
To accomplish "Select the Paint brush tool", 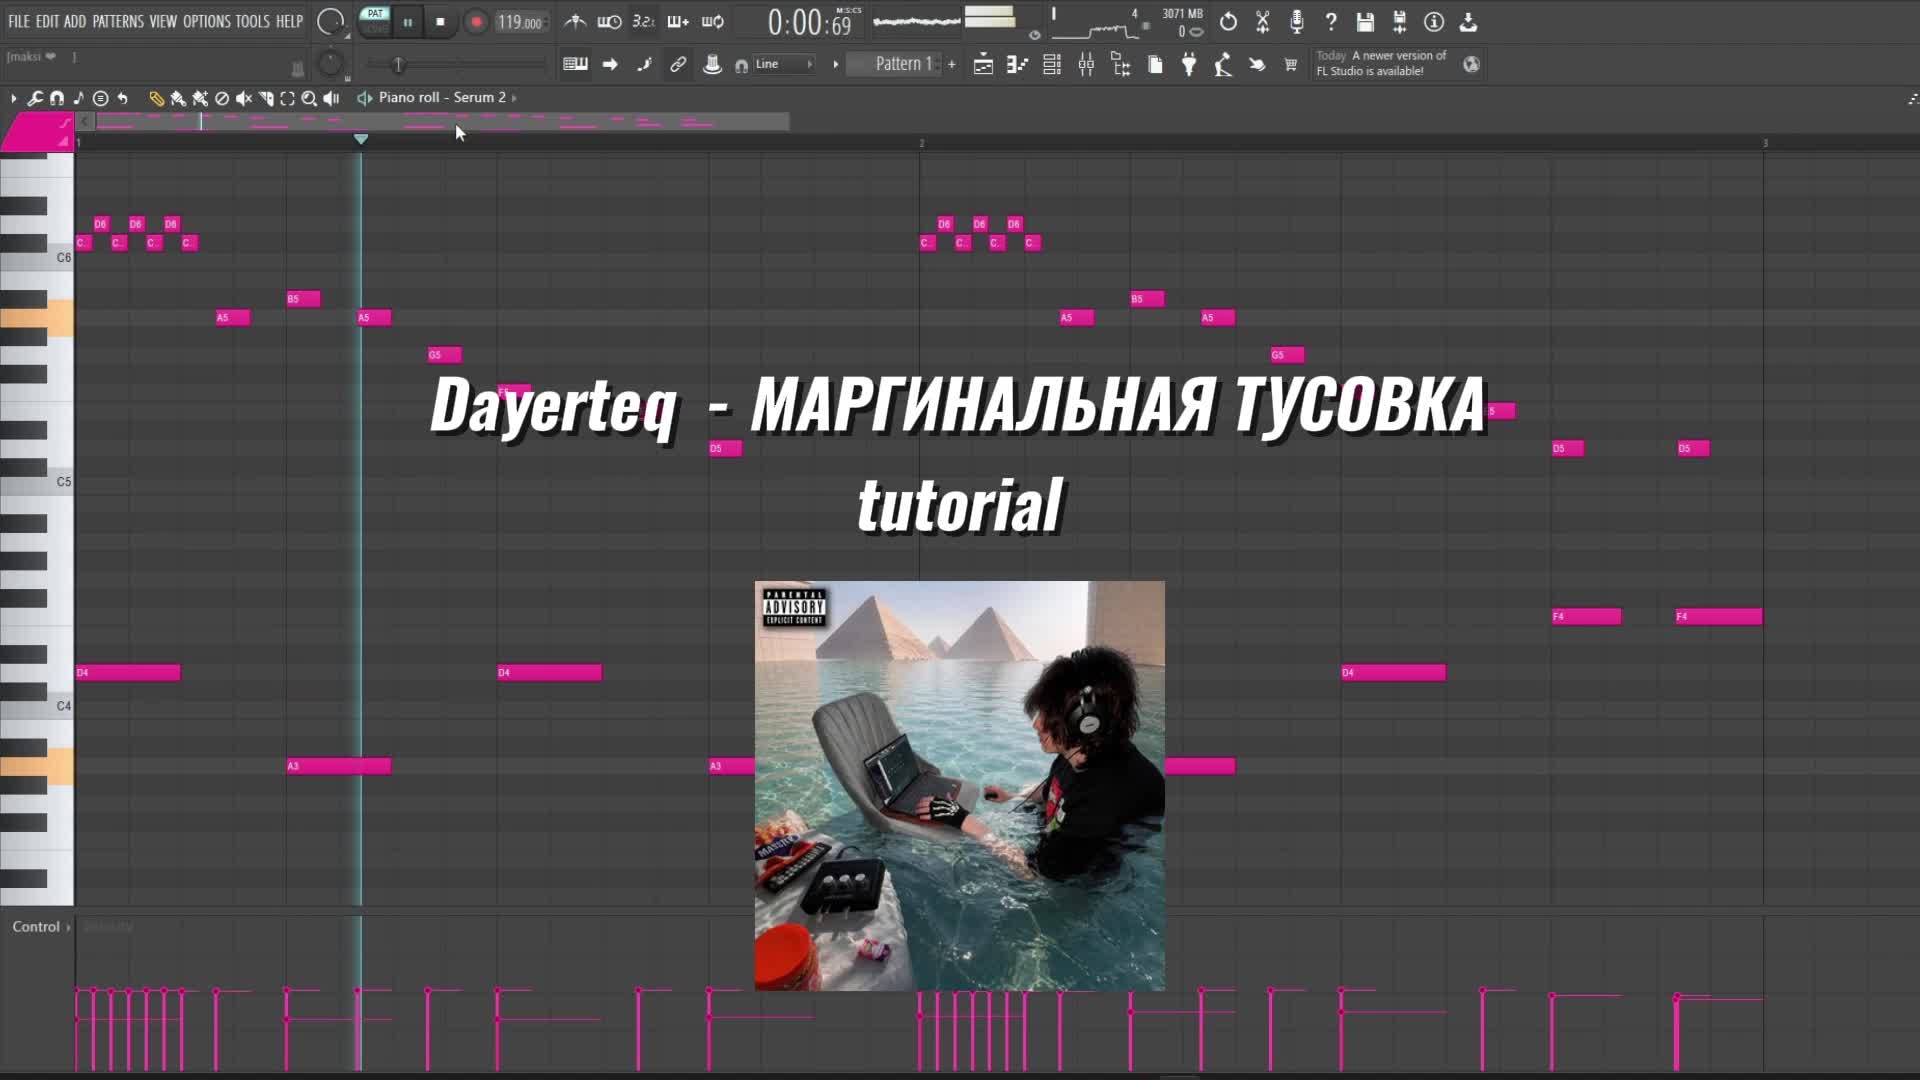I will [x=178, y=98].
